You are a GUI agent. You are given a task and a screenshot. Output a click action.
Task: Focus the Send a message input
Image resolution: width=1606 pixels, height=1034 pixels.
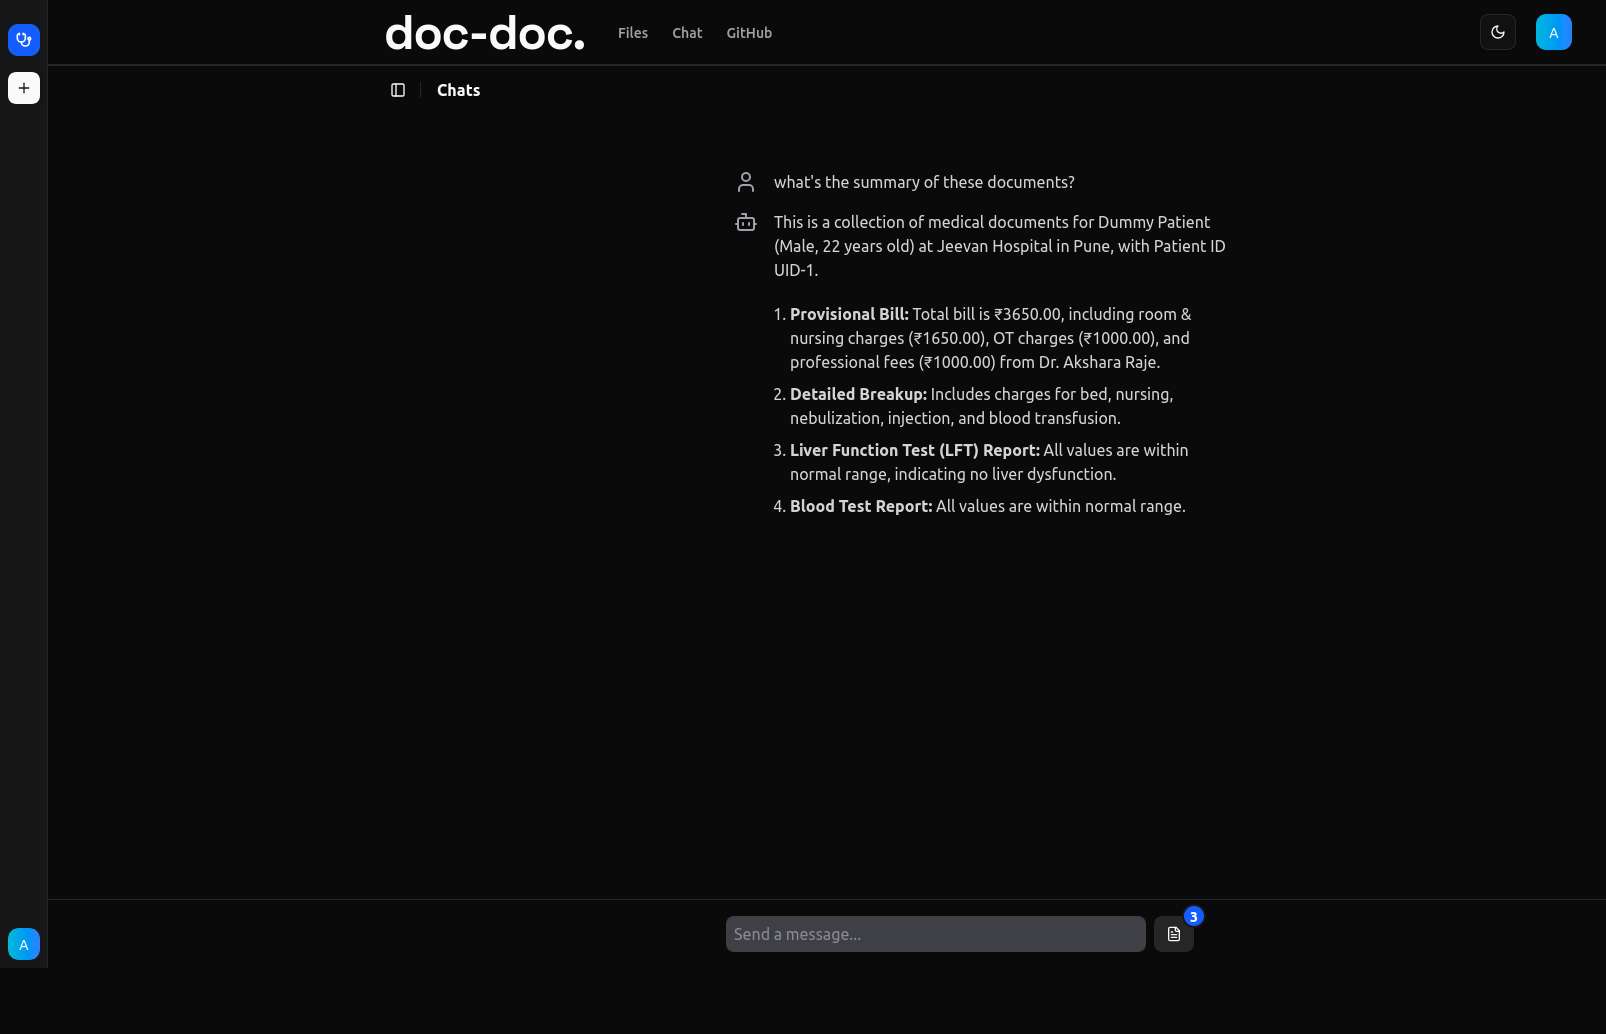point(936,934)
